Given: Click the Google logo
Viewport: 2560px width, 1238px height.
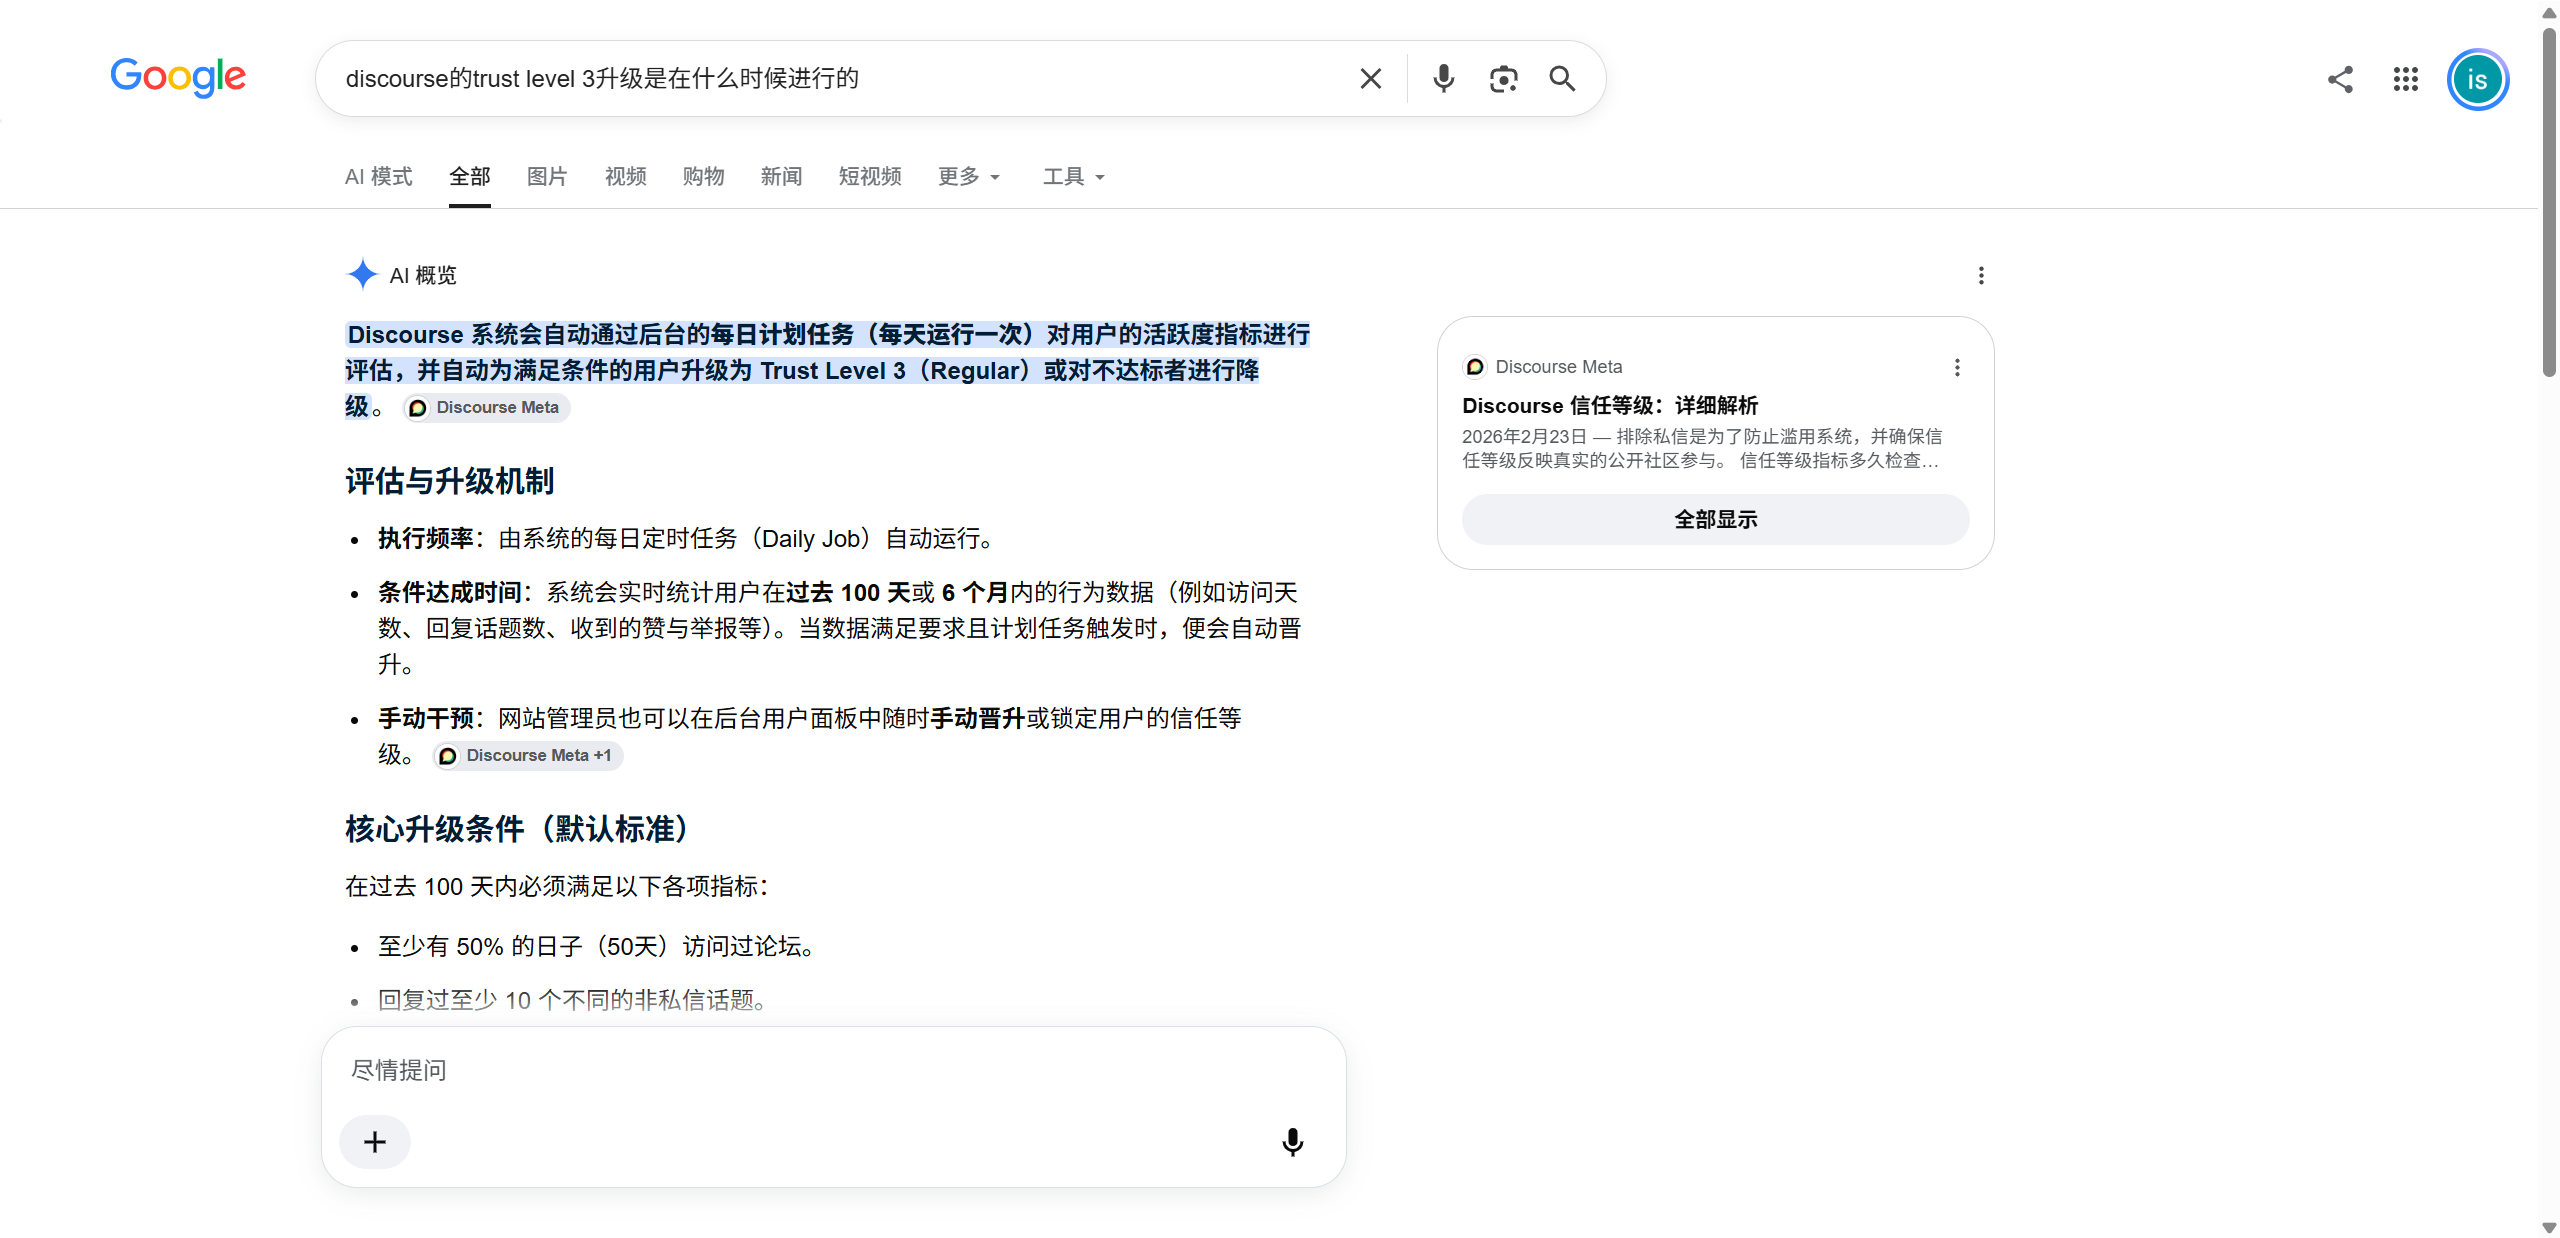Looking at the screenshot, I should pyautogui.click(x=178, y=77).
